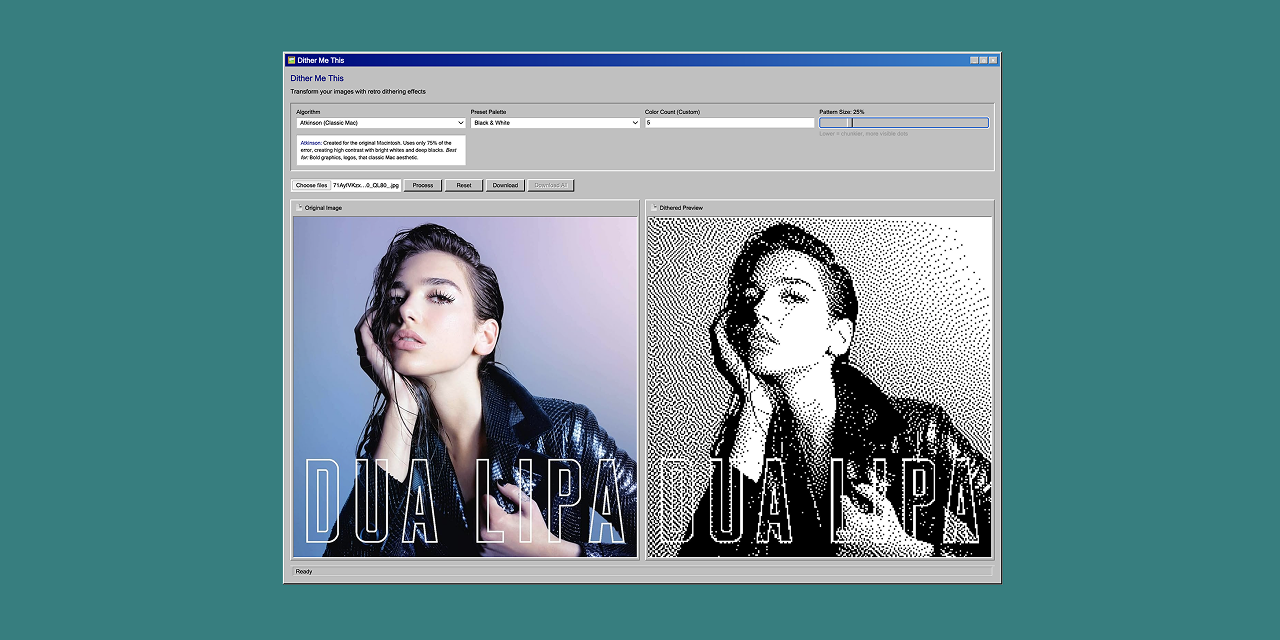Click the greyed-out Download All button

point(550,185)
